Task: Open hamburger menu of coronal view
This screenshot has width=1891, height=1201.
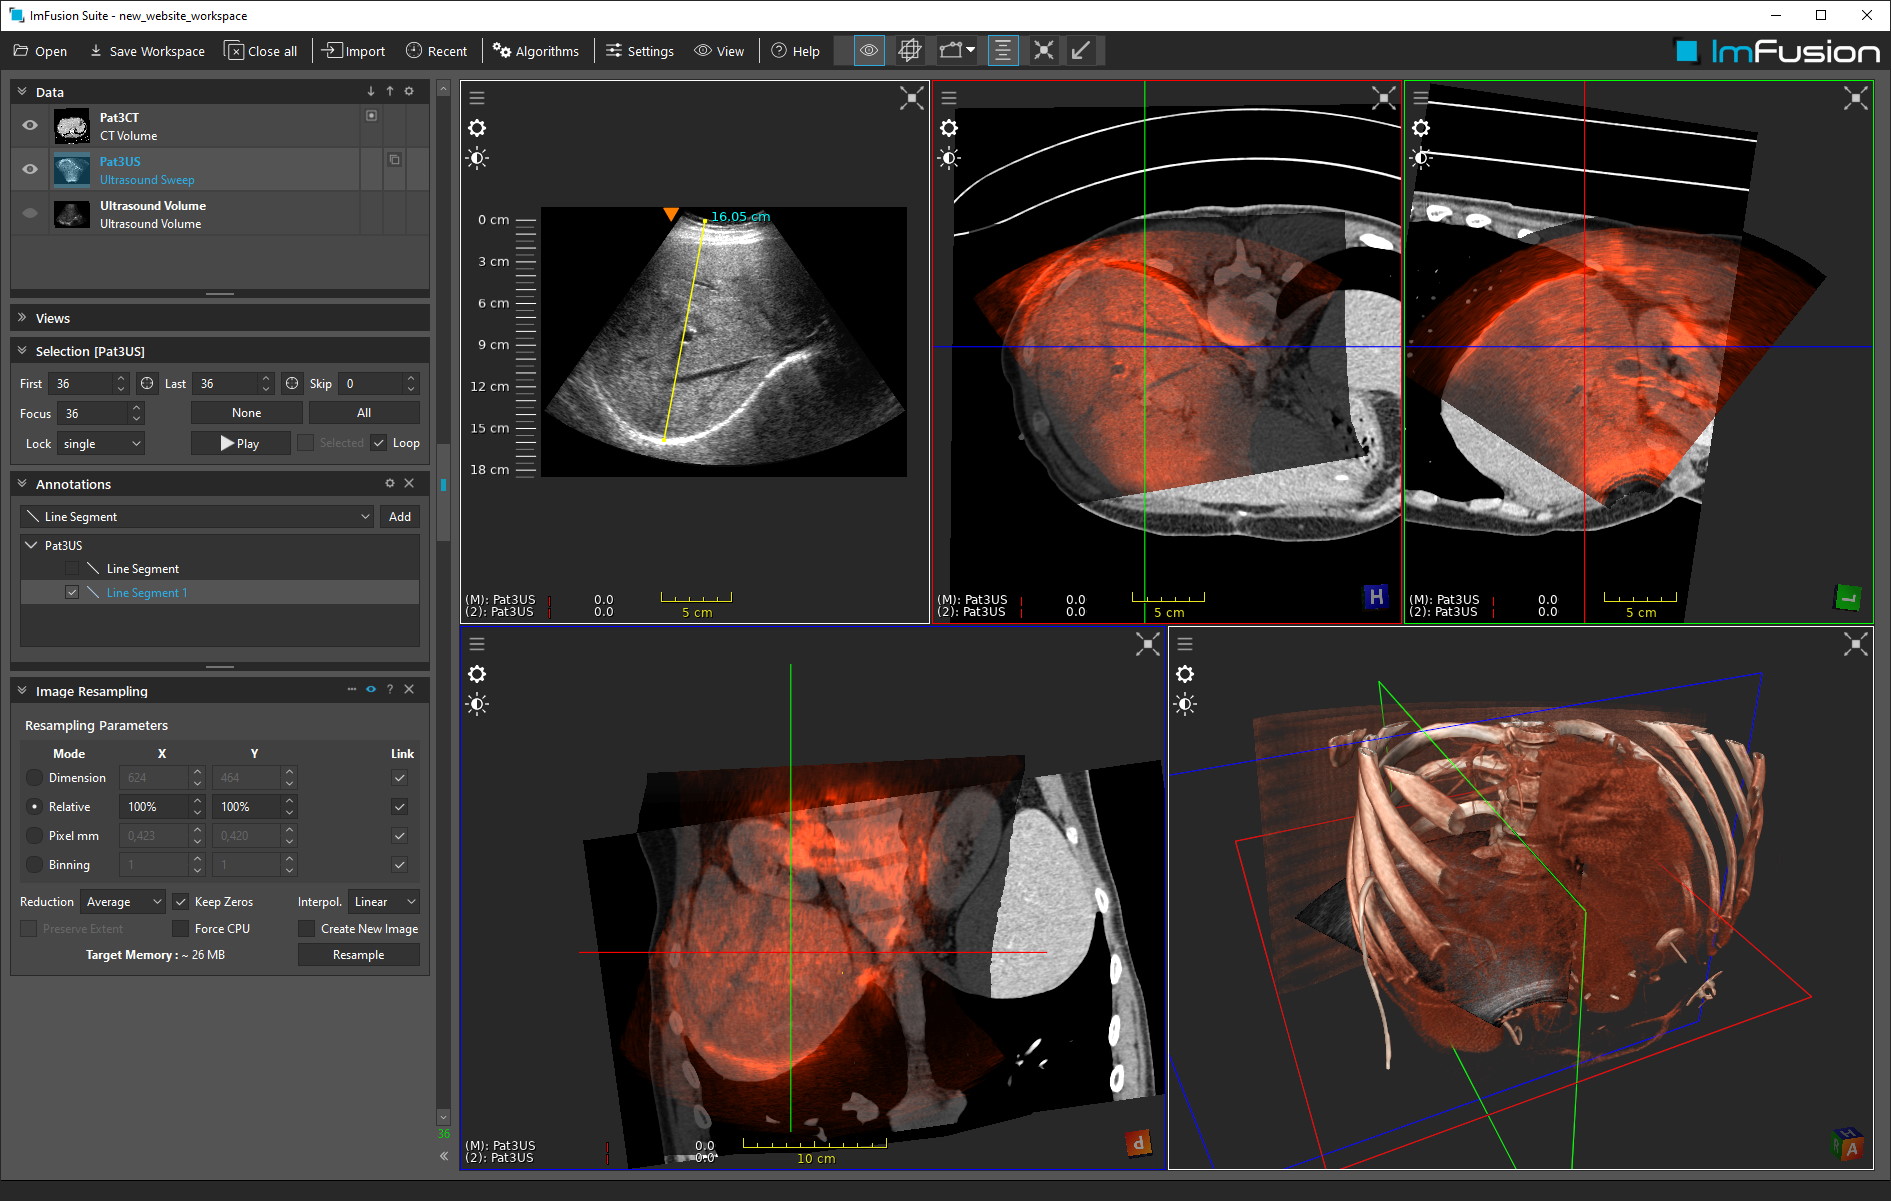Action: click(477, 644)
